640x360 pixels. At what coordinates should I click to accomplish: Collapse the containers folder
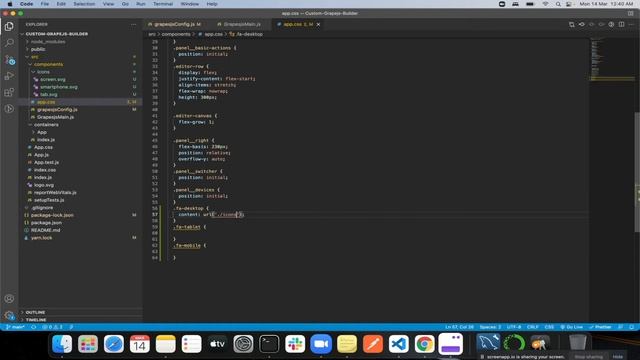(x=46, y=124)
